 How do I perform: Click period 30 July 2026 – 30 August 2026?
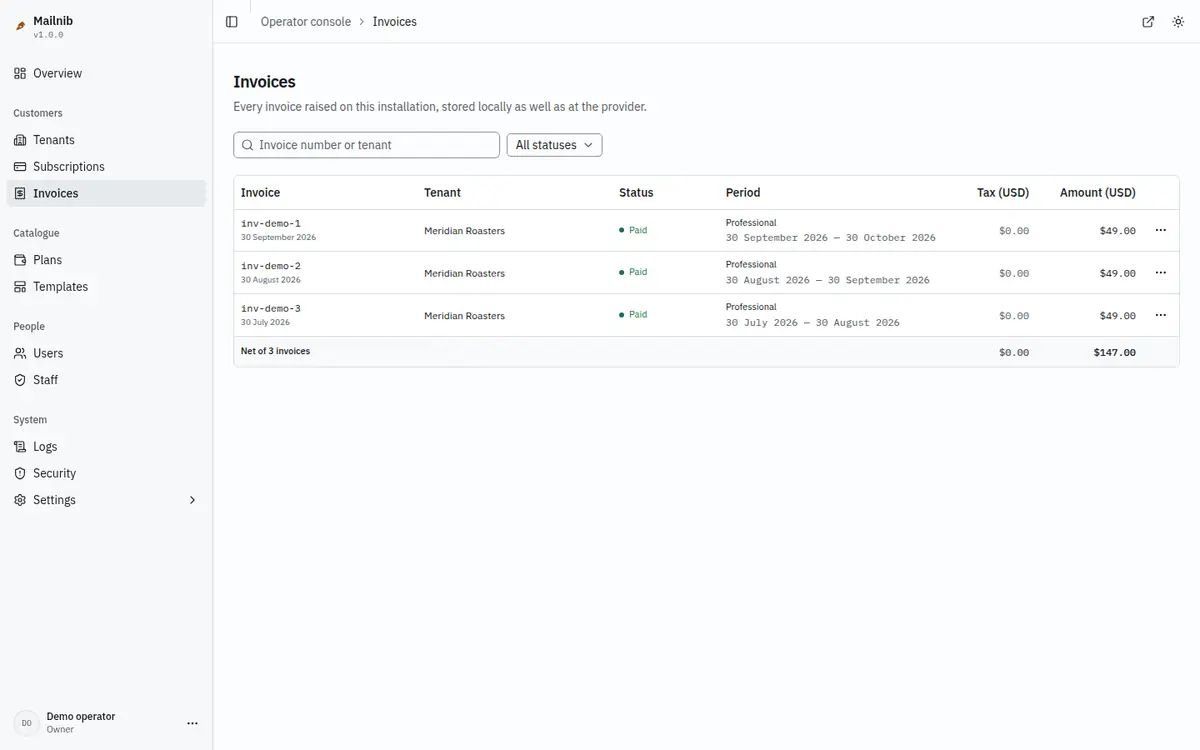pyautogui.click(x=813, y=322)
